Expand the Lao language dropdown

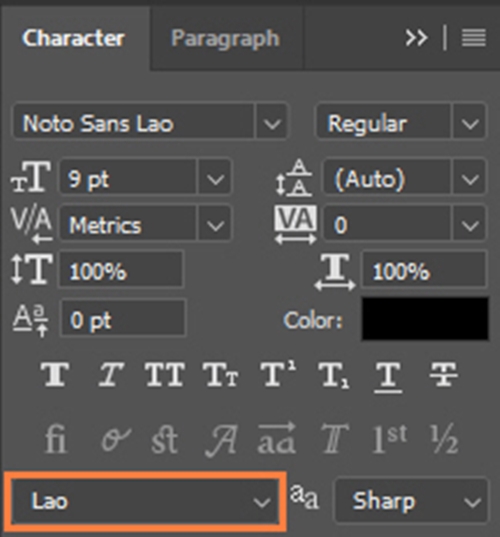point(145,501)
